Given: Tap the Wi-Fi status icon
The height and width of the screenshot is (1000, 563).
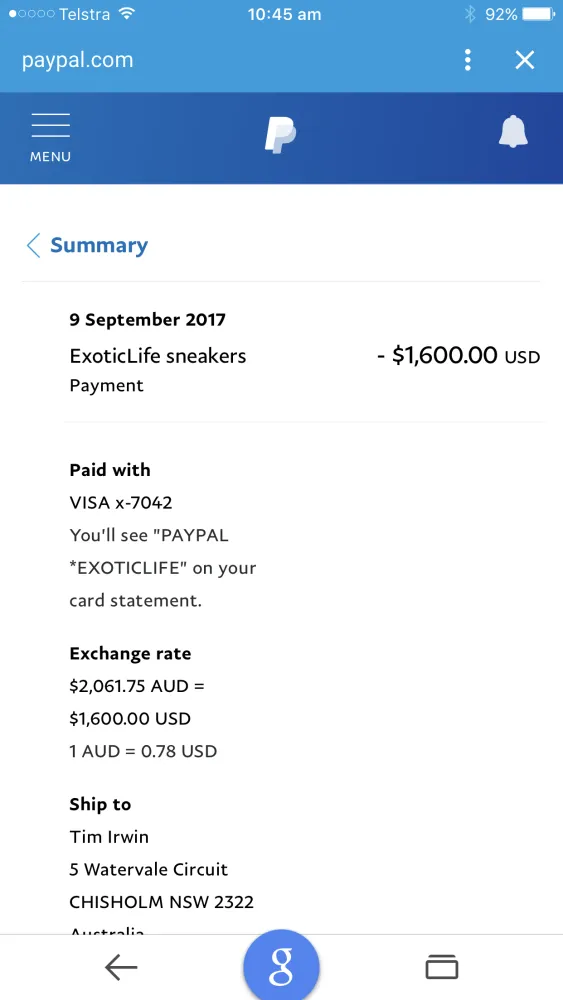Looking at the screenshot, I should coord(128,13).
